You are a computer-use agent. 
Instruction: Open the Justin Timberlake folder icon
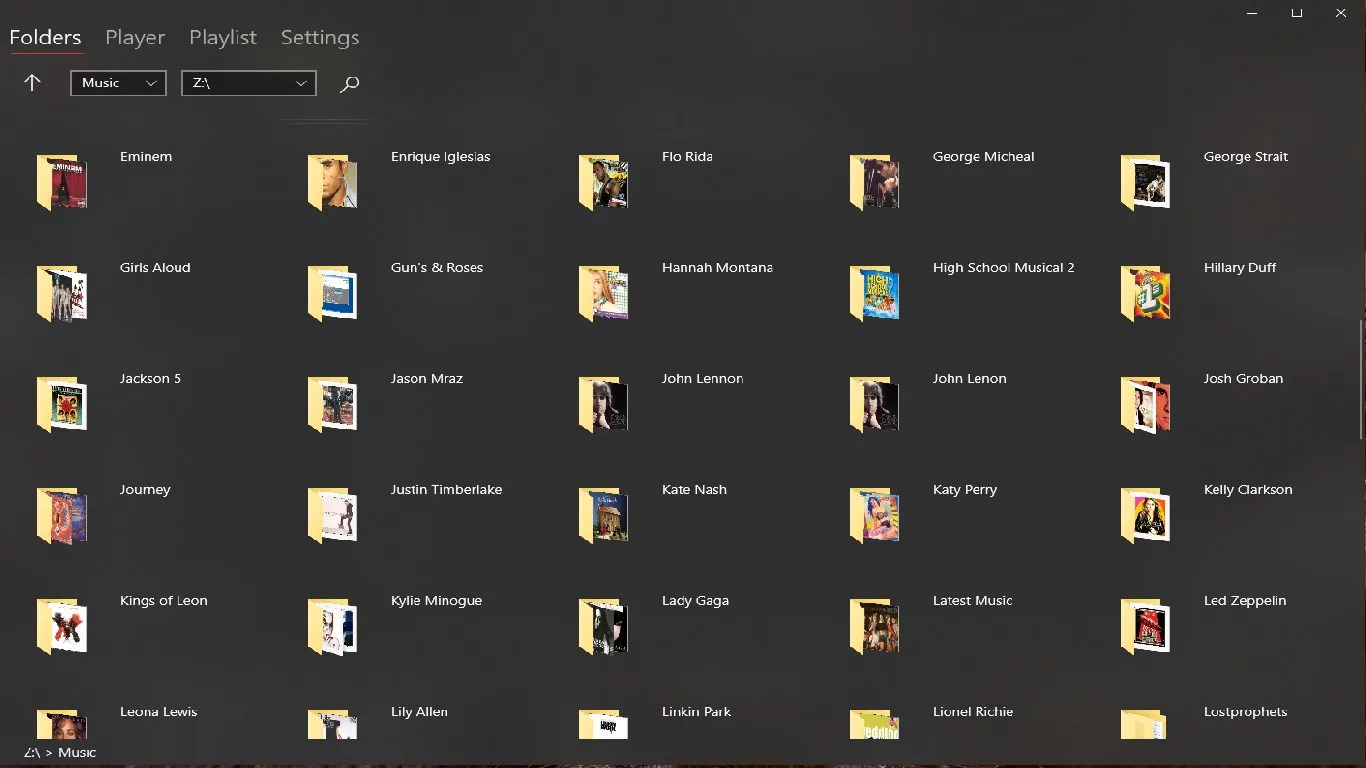click(333, 515)
